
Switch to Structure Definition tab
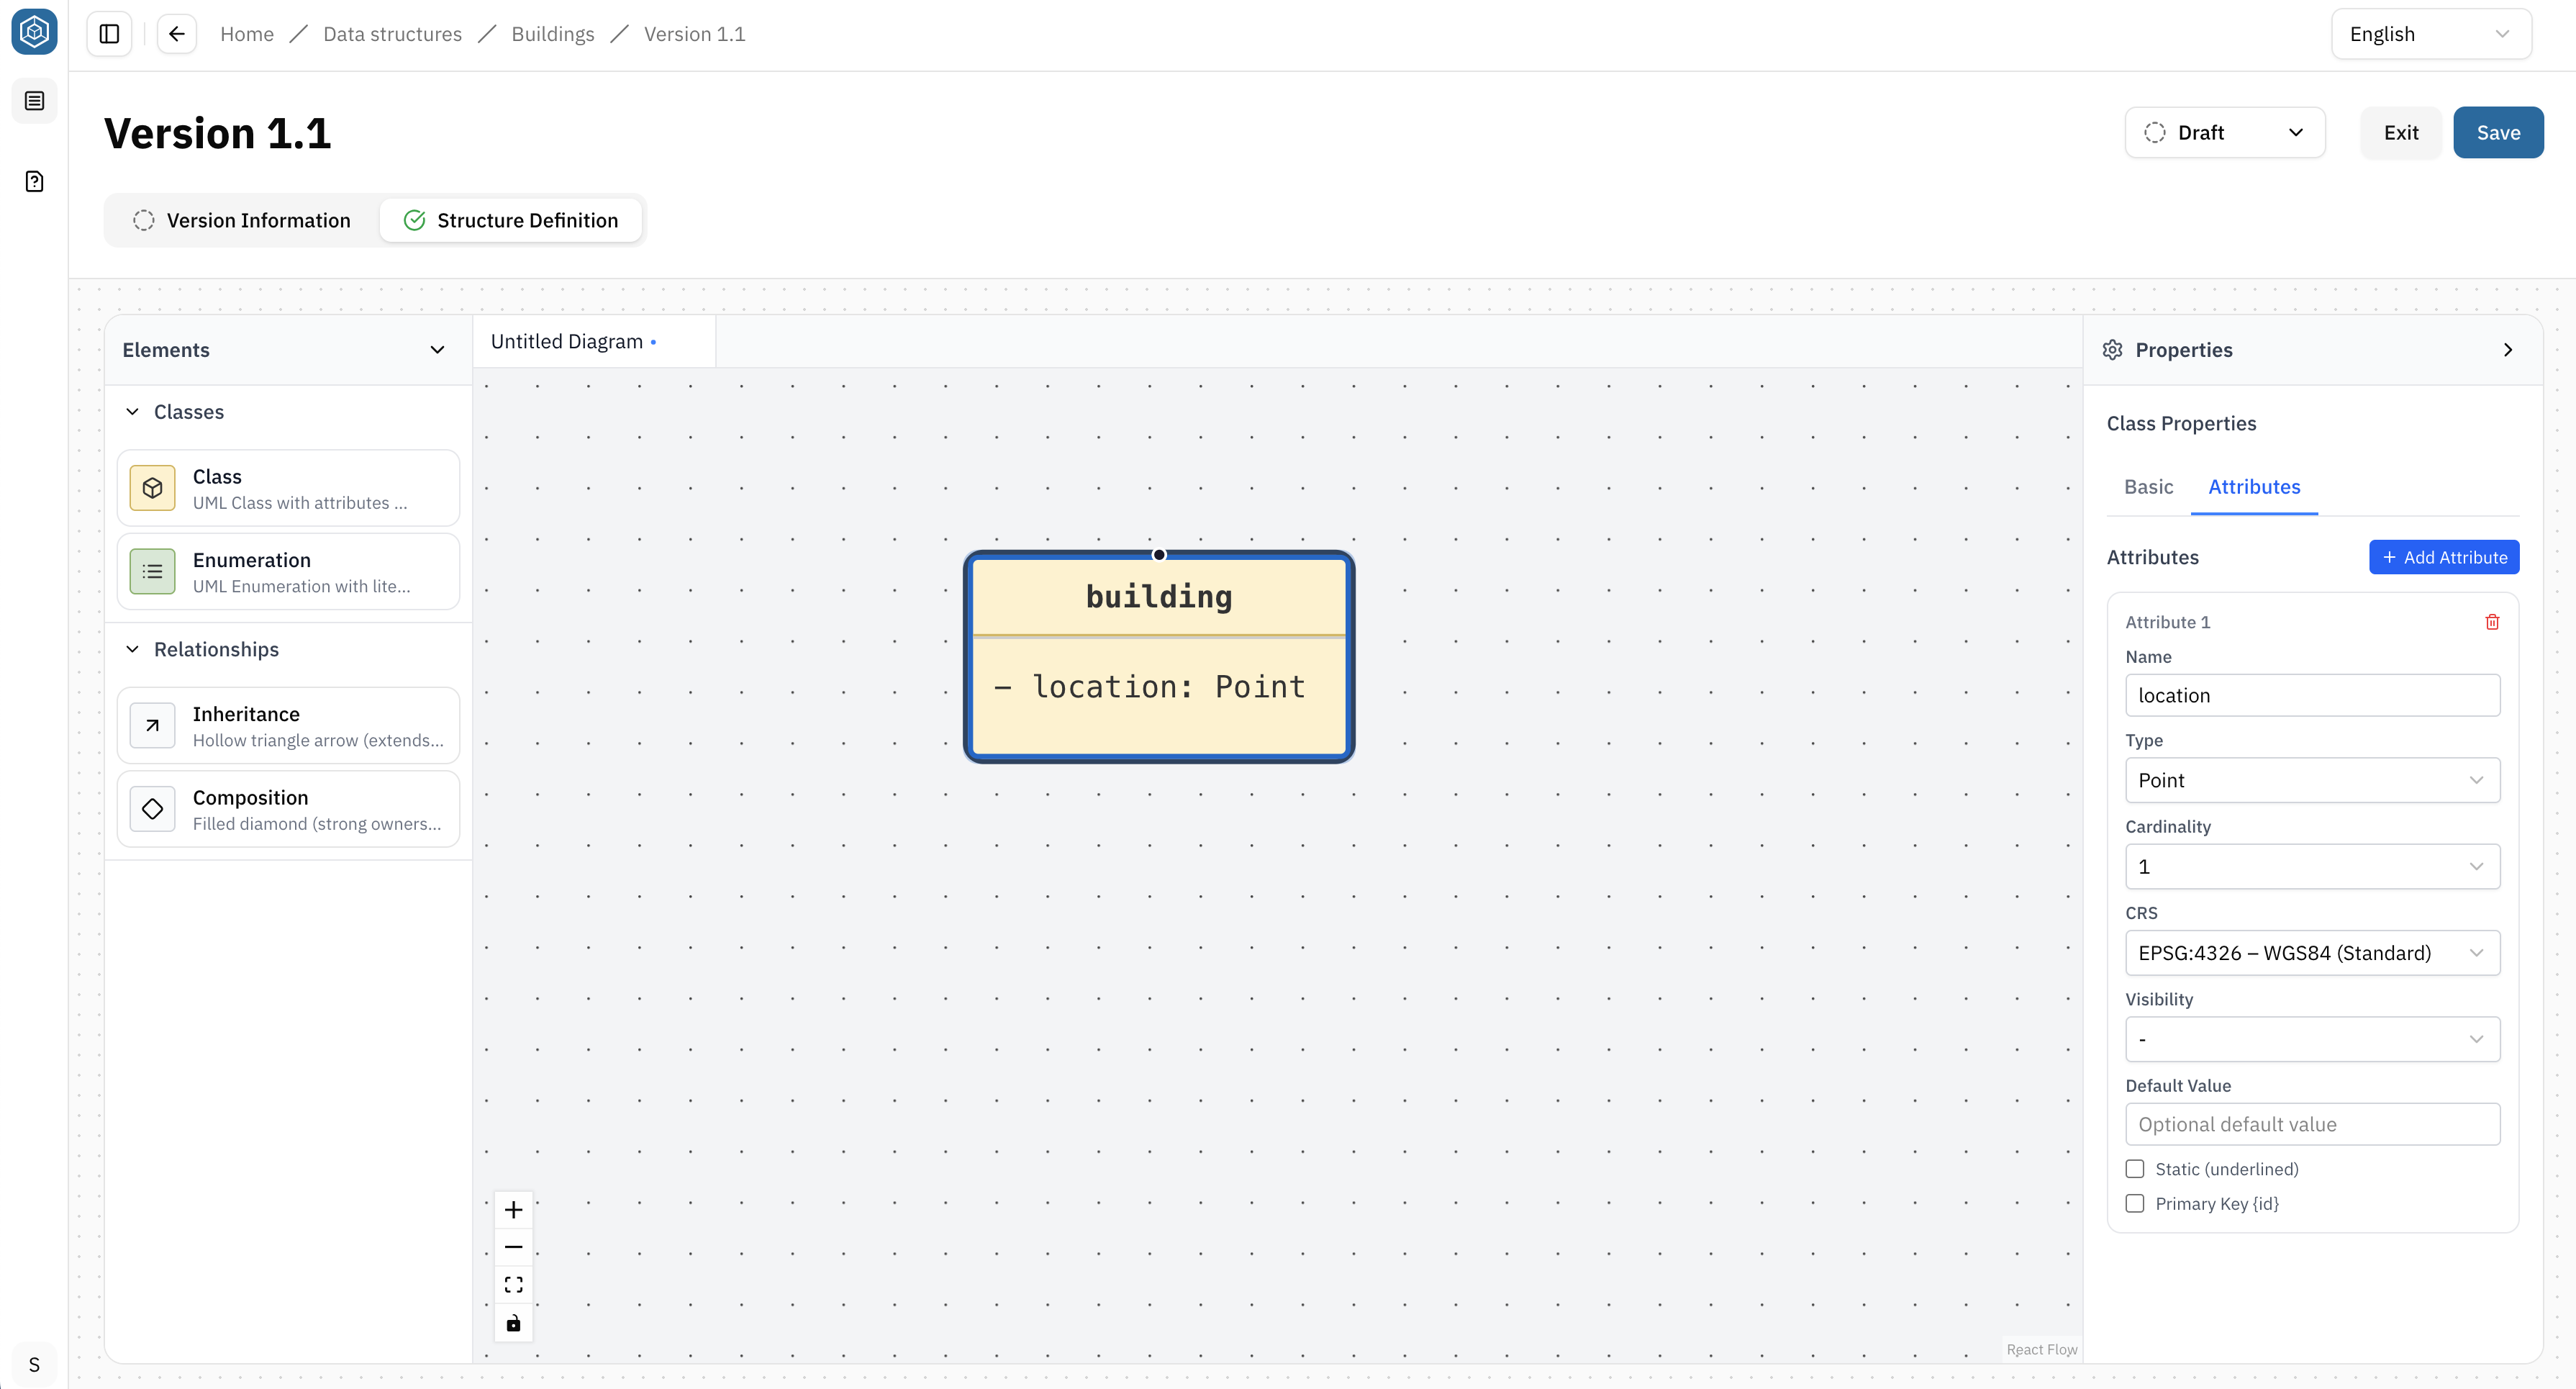511,220
